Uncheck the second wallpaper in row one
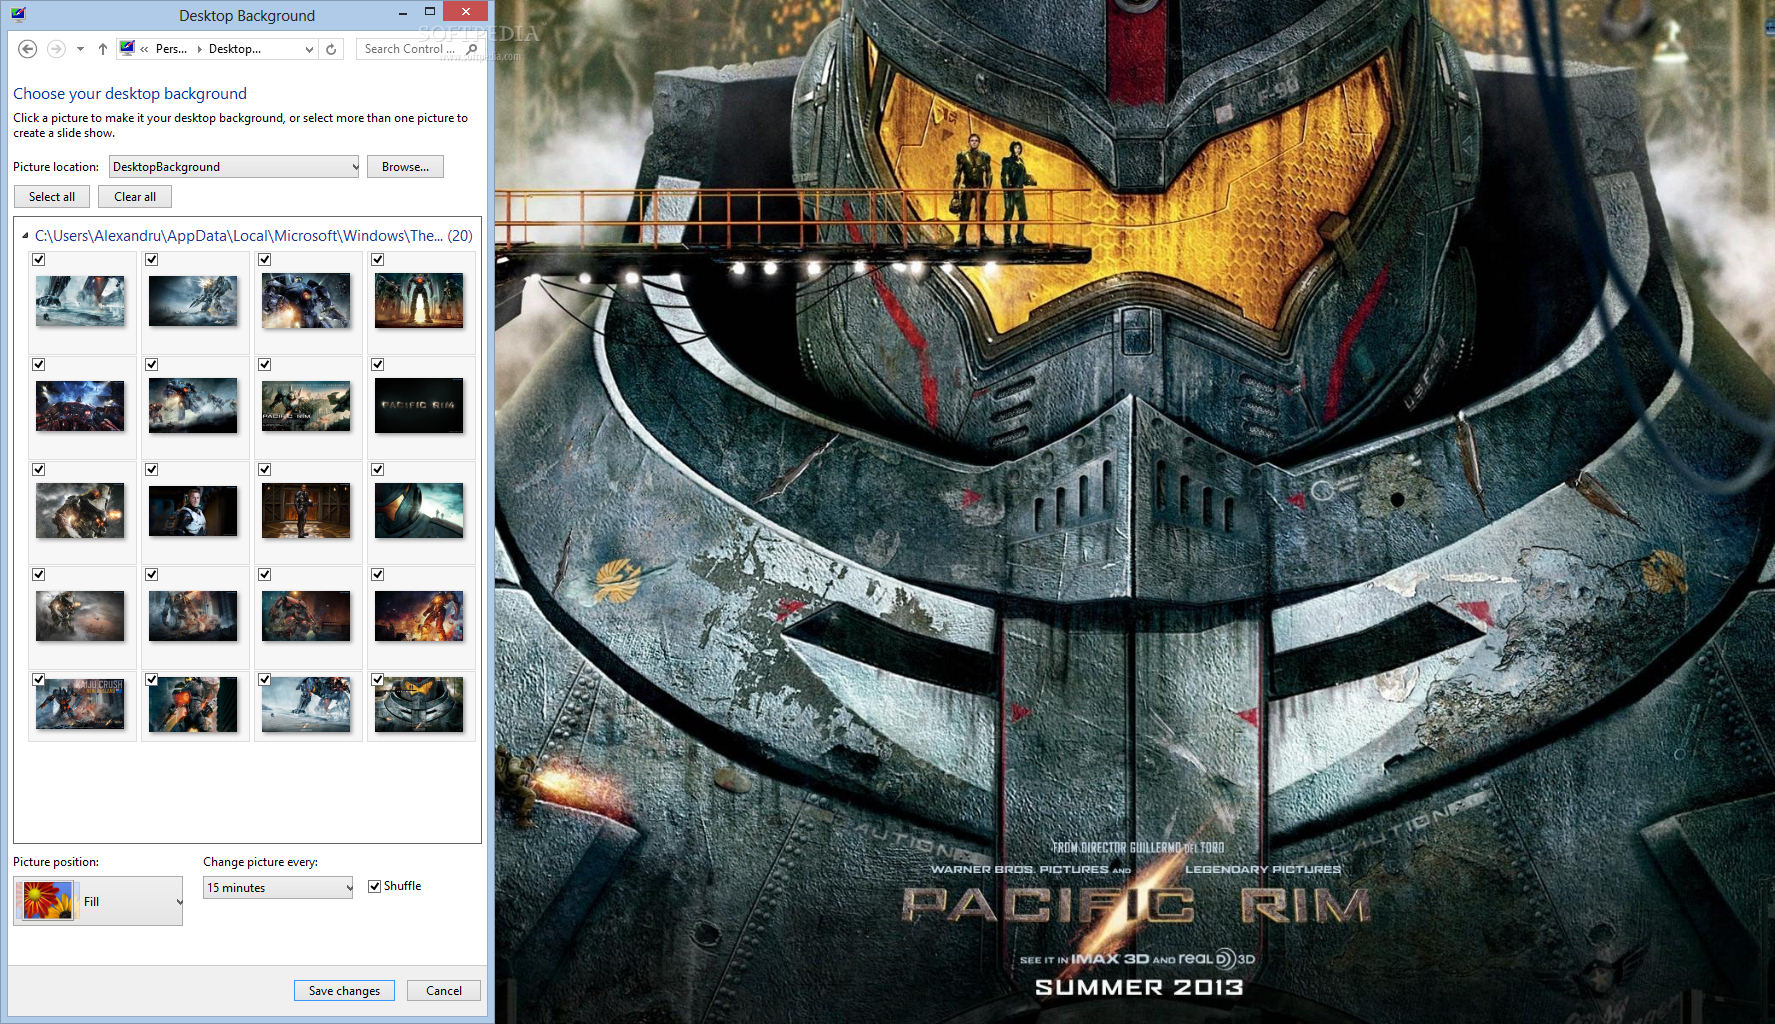This screenshot has width=1775, height=1024. point(152,260)
